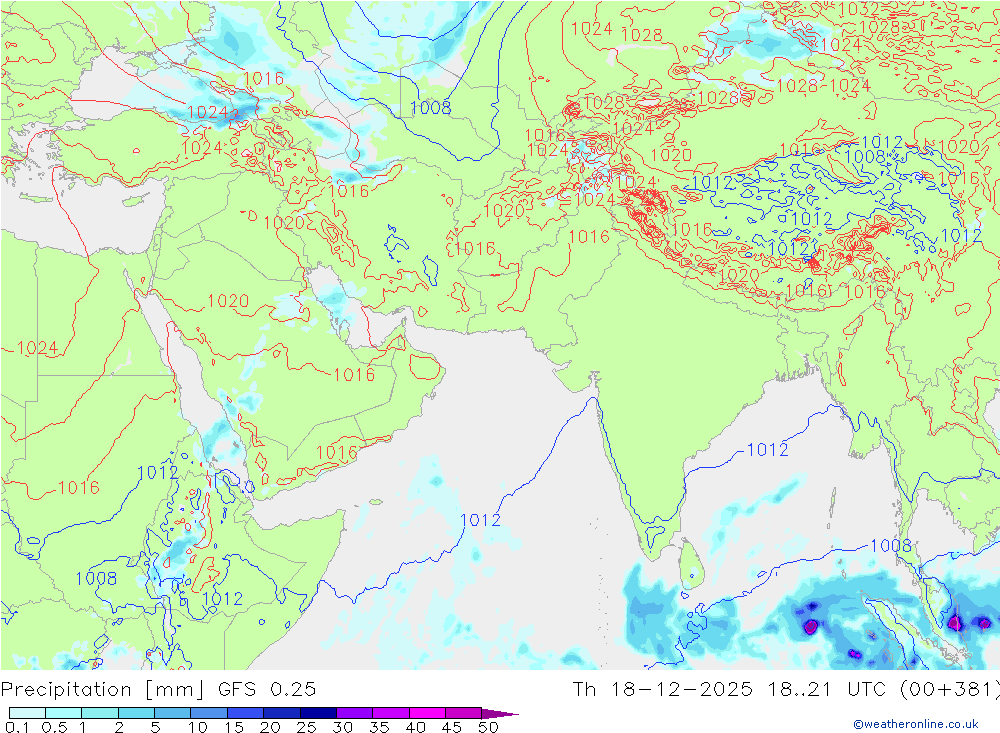
Task: Click the legend value '0.1'
Action: tap(17, 727)
